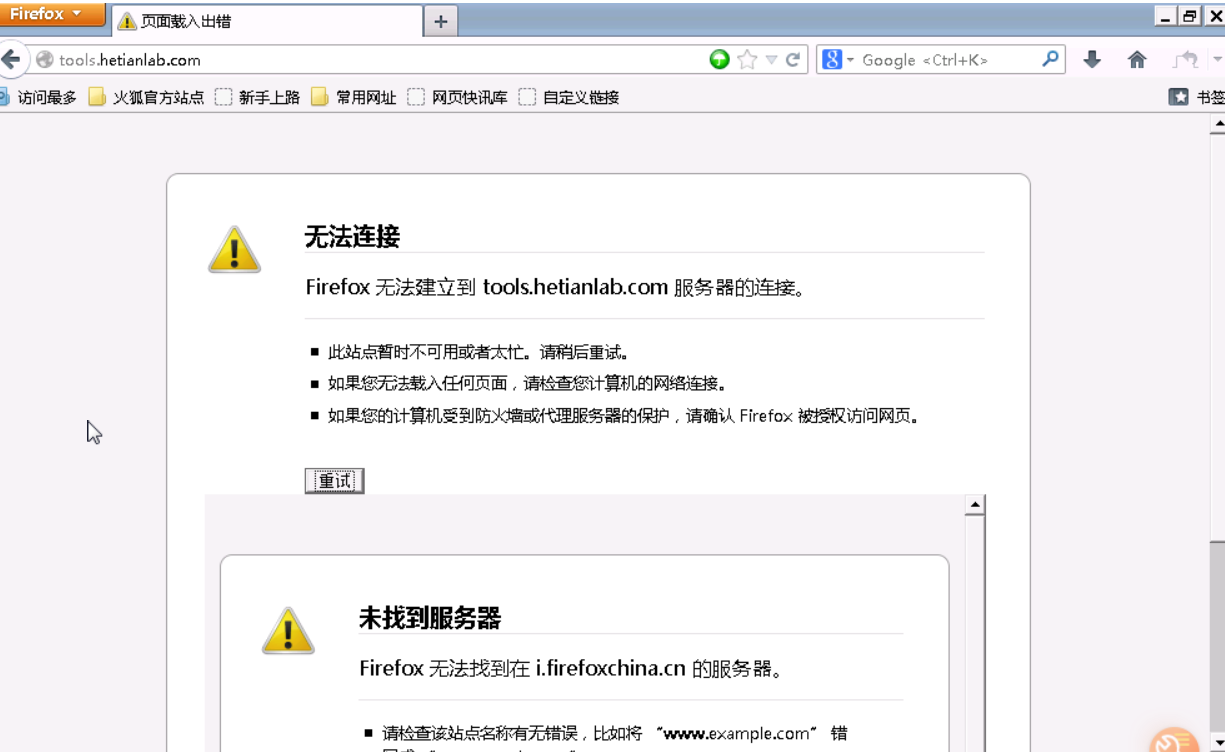Open a new tab with plus button
The height and width of the screenshot is (752, 1225).
click(441, 21)
